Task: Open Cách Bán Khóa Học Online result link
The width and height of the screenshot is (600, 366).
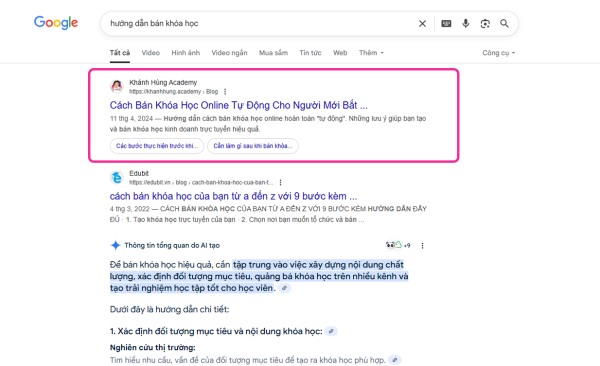Action: coord(238,105)
